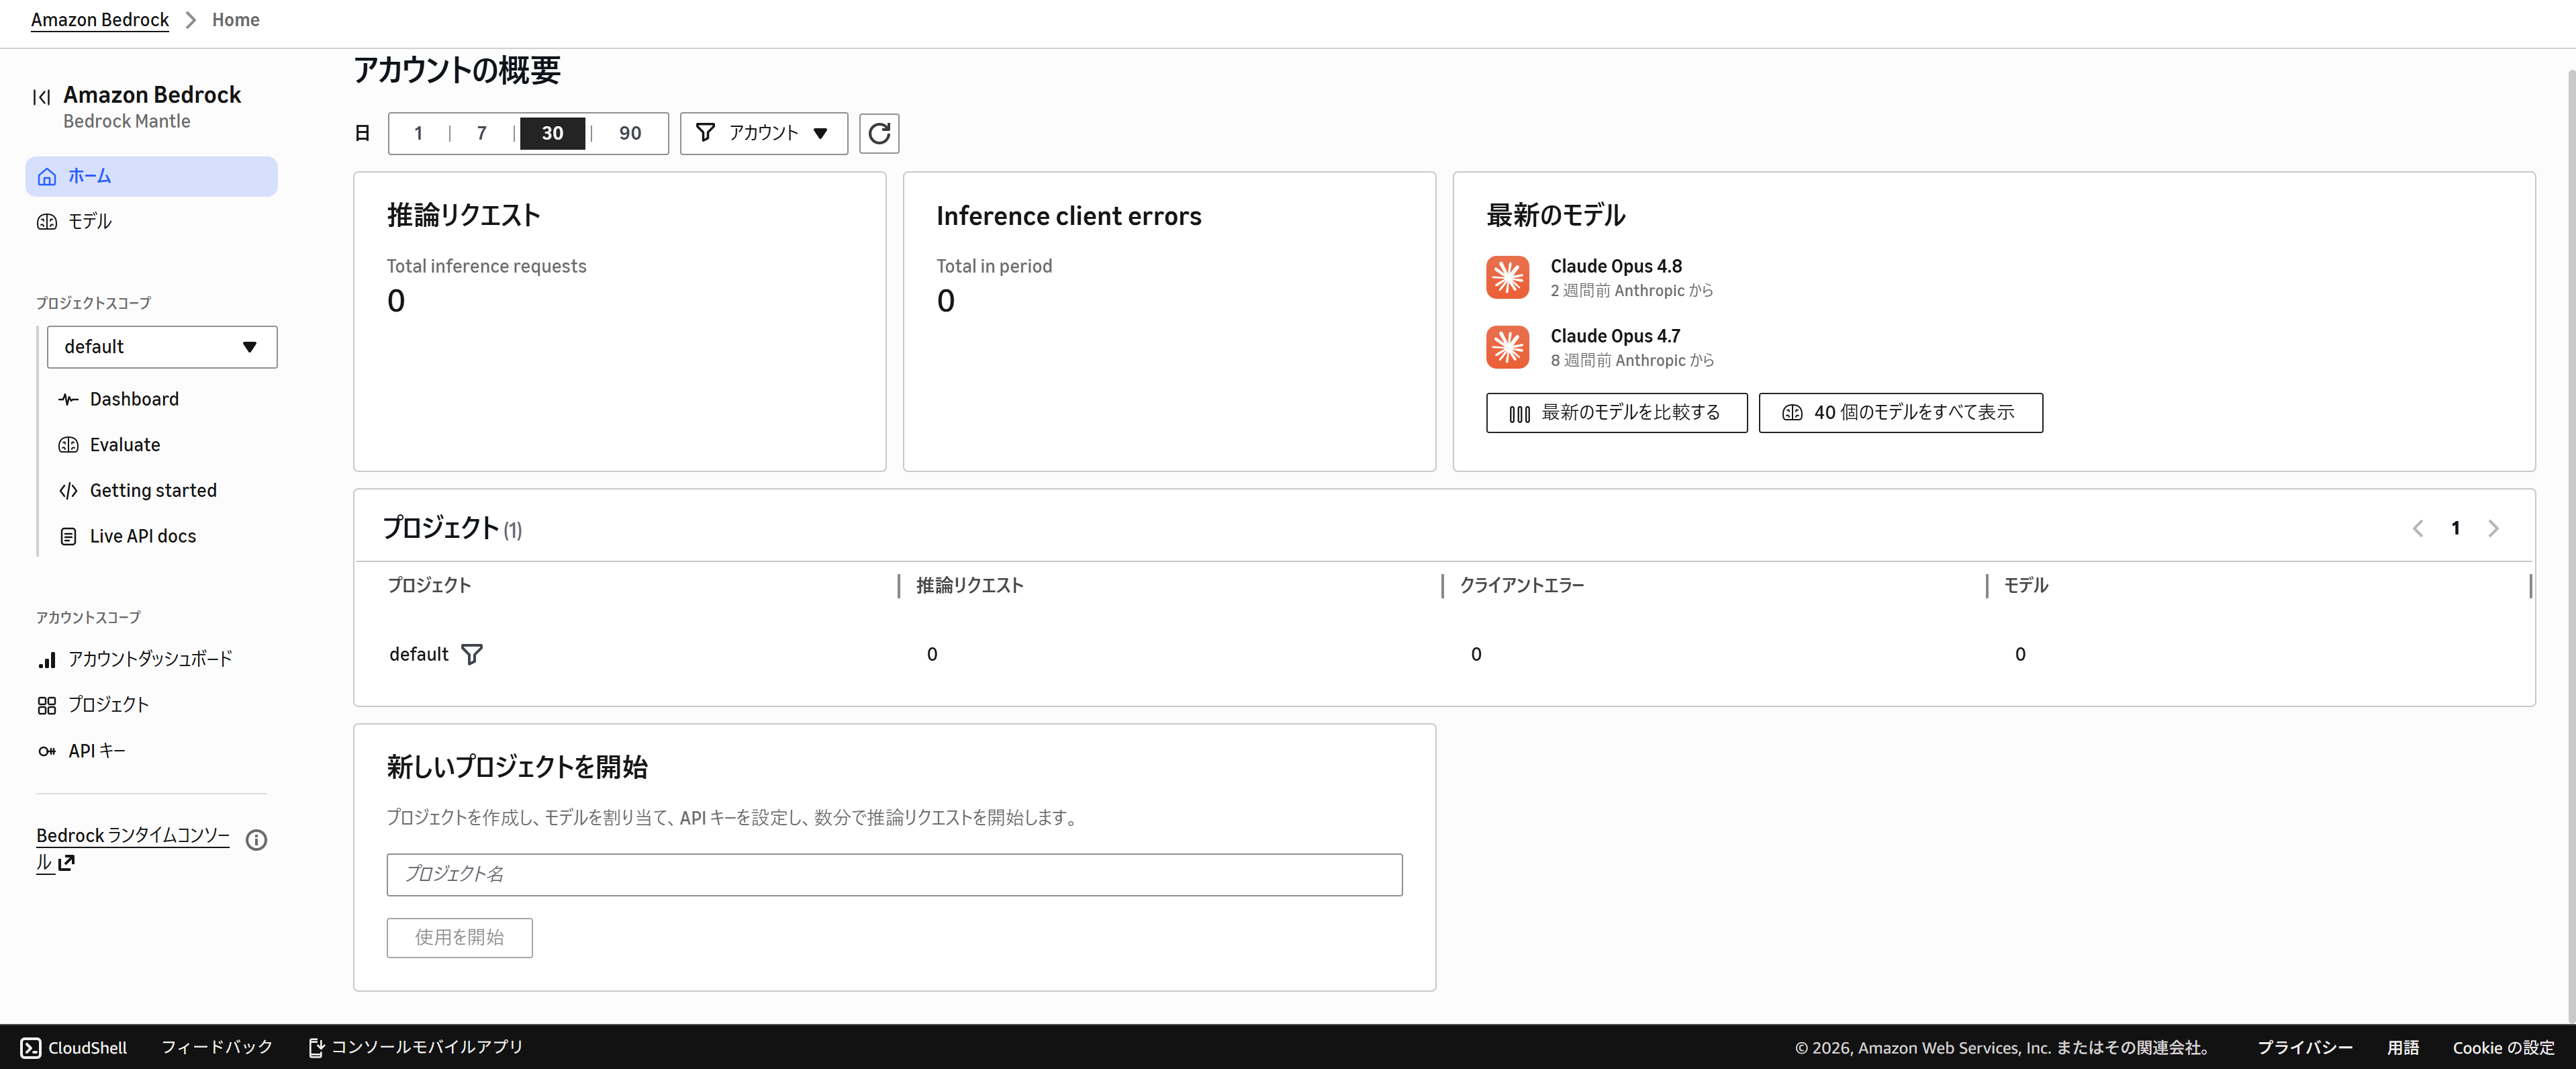Open API キー in sidebar
2576x1069 pixels.
97,751
